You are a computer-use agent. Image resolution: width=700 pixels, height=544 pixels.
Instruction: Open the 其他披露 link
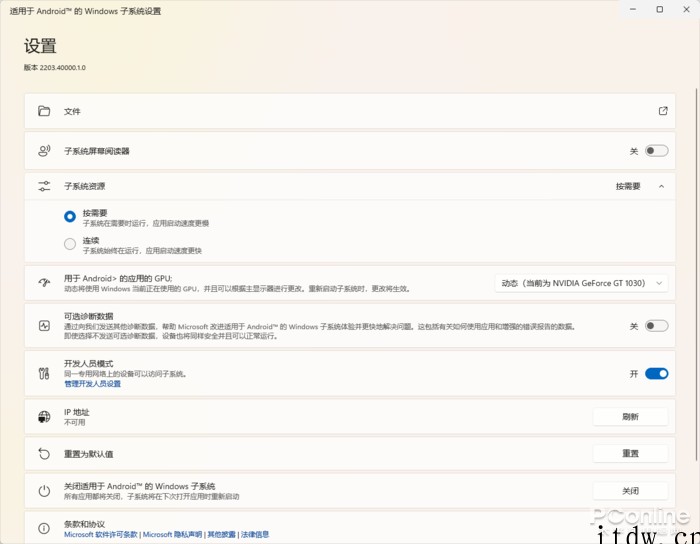[221, 534]
